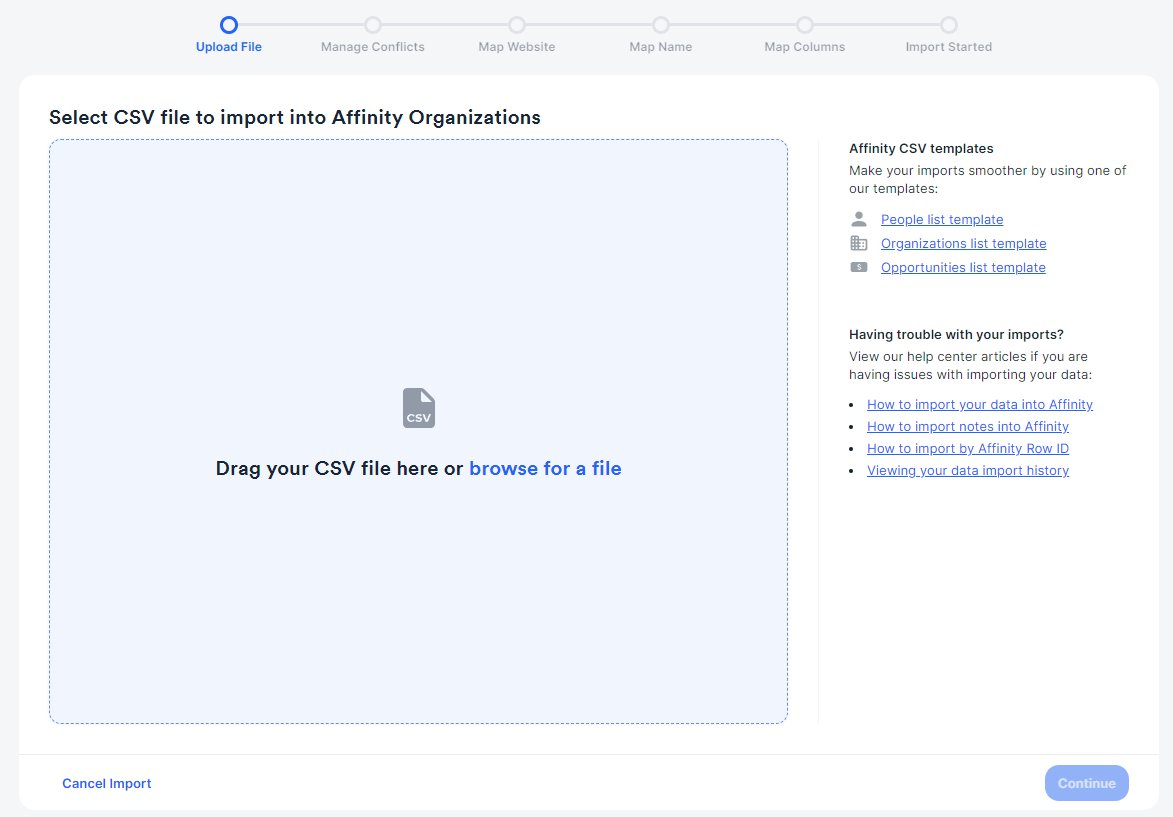Image resolution: width=1173 pixels, height=817 pixels.
Task: Cancel the import
Action: (x=106, y=783)
